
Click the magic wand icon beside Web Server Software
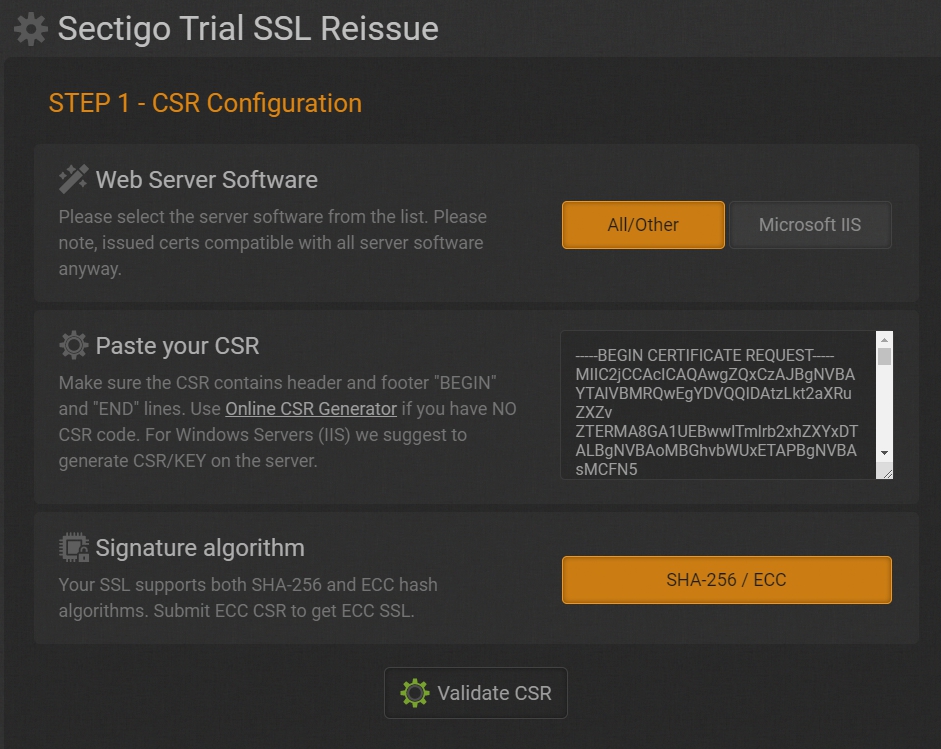click(x=74, y=180)
